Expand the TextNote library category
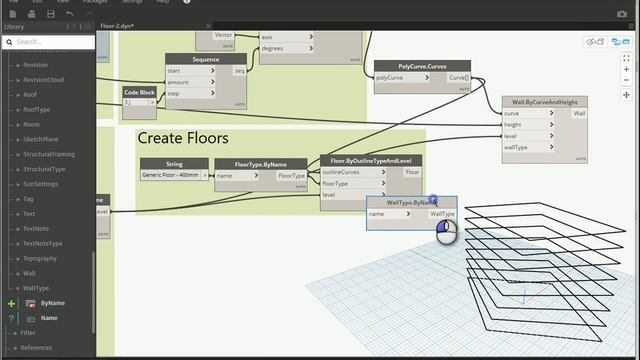640x360 pixels. (x=18, y=229)
